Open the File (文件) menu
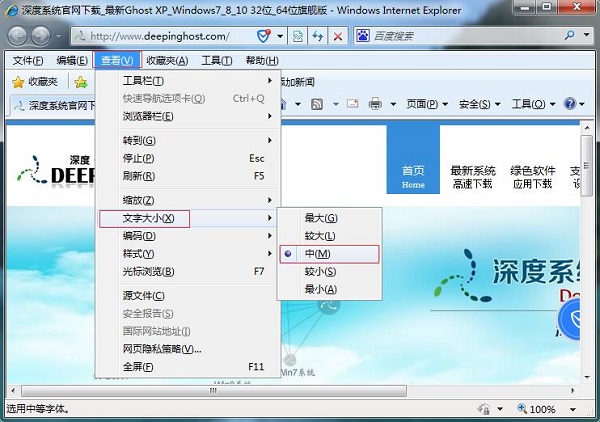The height and width of the screenshot is (422, 600). pos(28,60)
